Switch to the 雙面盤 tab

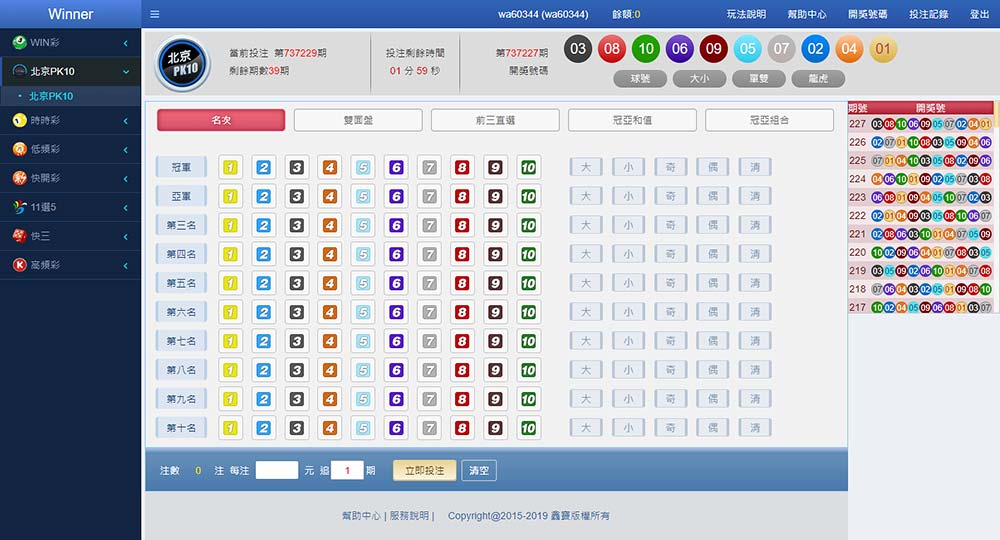[358, 120]
